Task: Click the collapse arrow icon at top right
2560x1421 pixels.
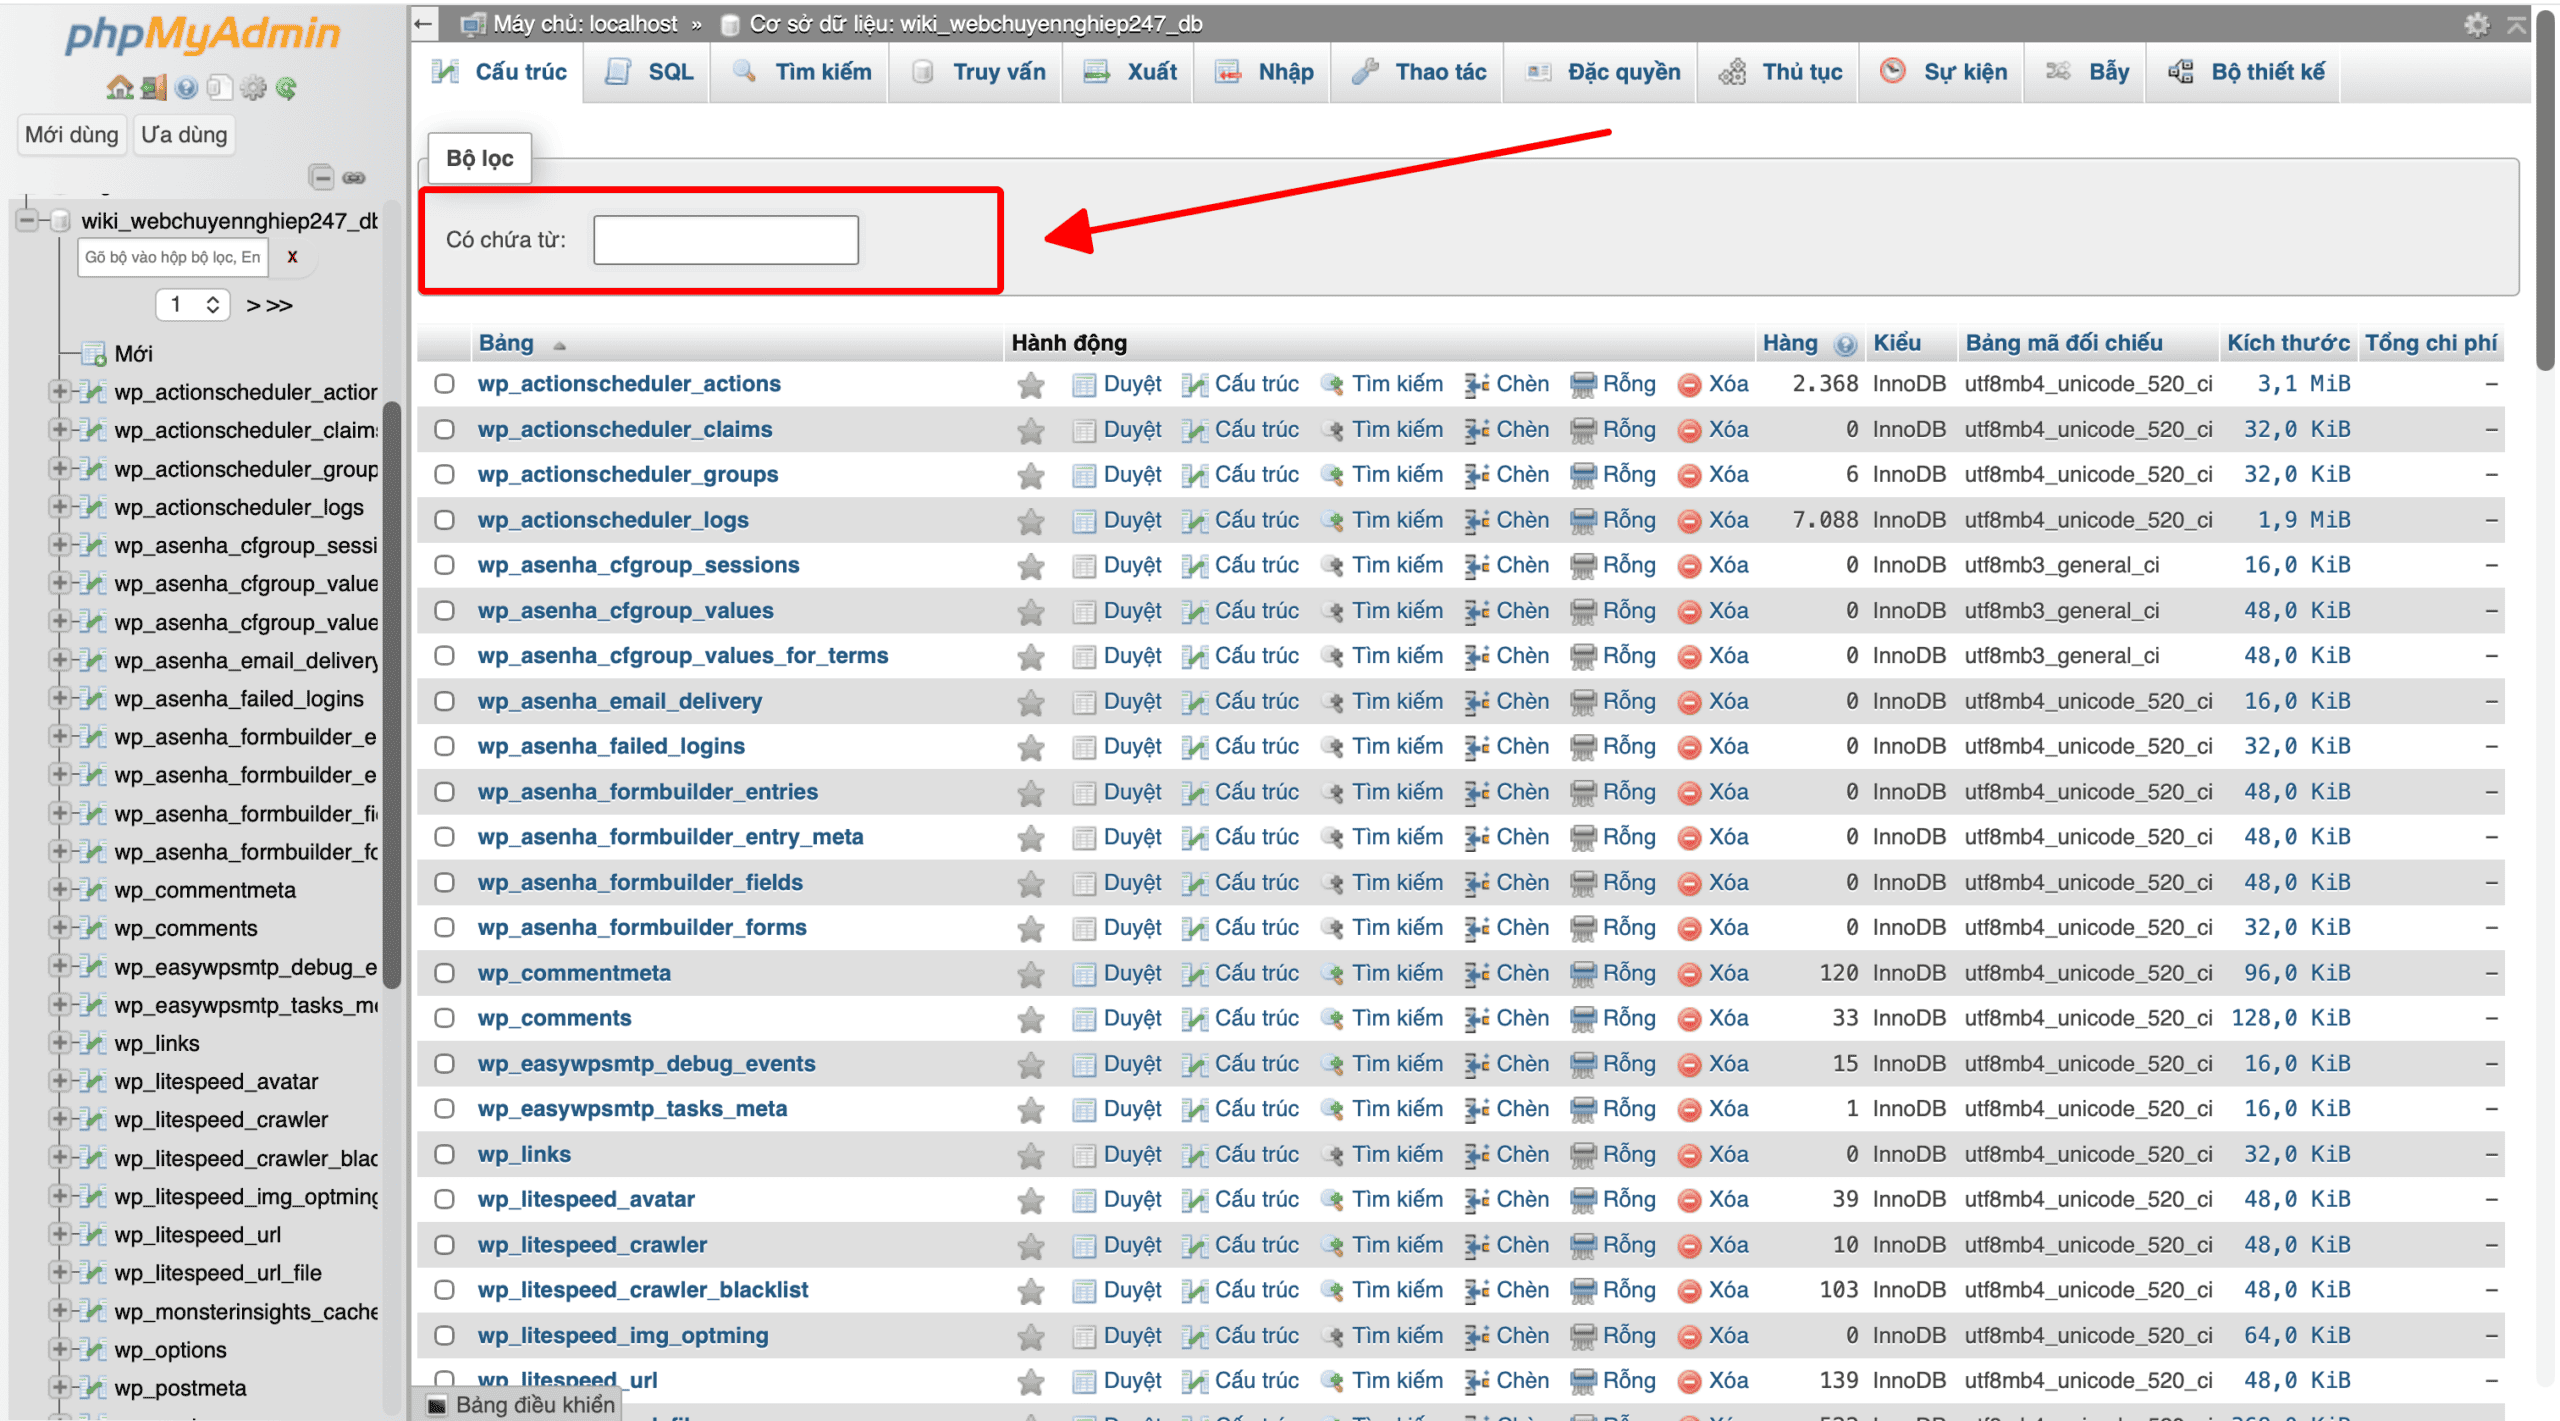Action: click(2517, 24)
